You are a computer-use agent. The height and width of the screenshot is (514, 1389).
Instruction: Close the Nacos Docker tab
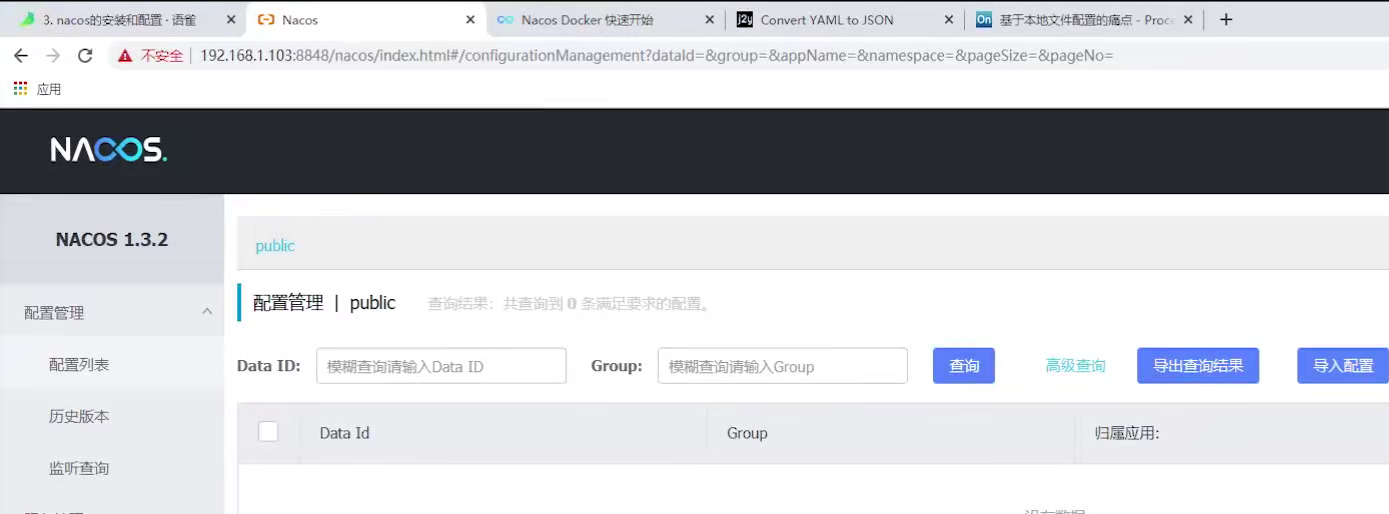click(710, 20)
